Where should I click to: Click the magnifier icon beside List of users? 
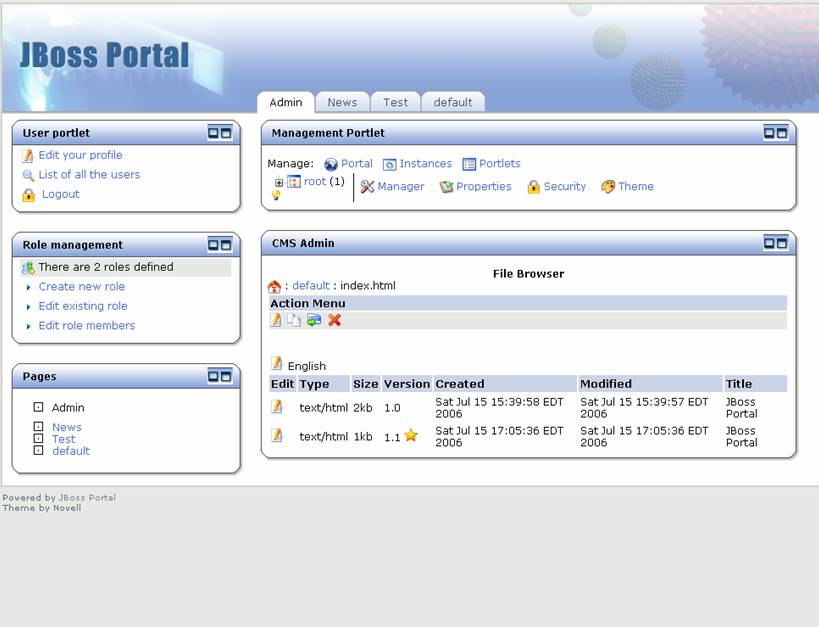[28, 176]
